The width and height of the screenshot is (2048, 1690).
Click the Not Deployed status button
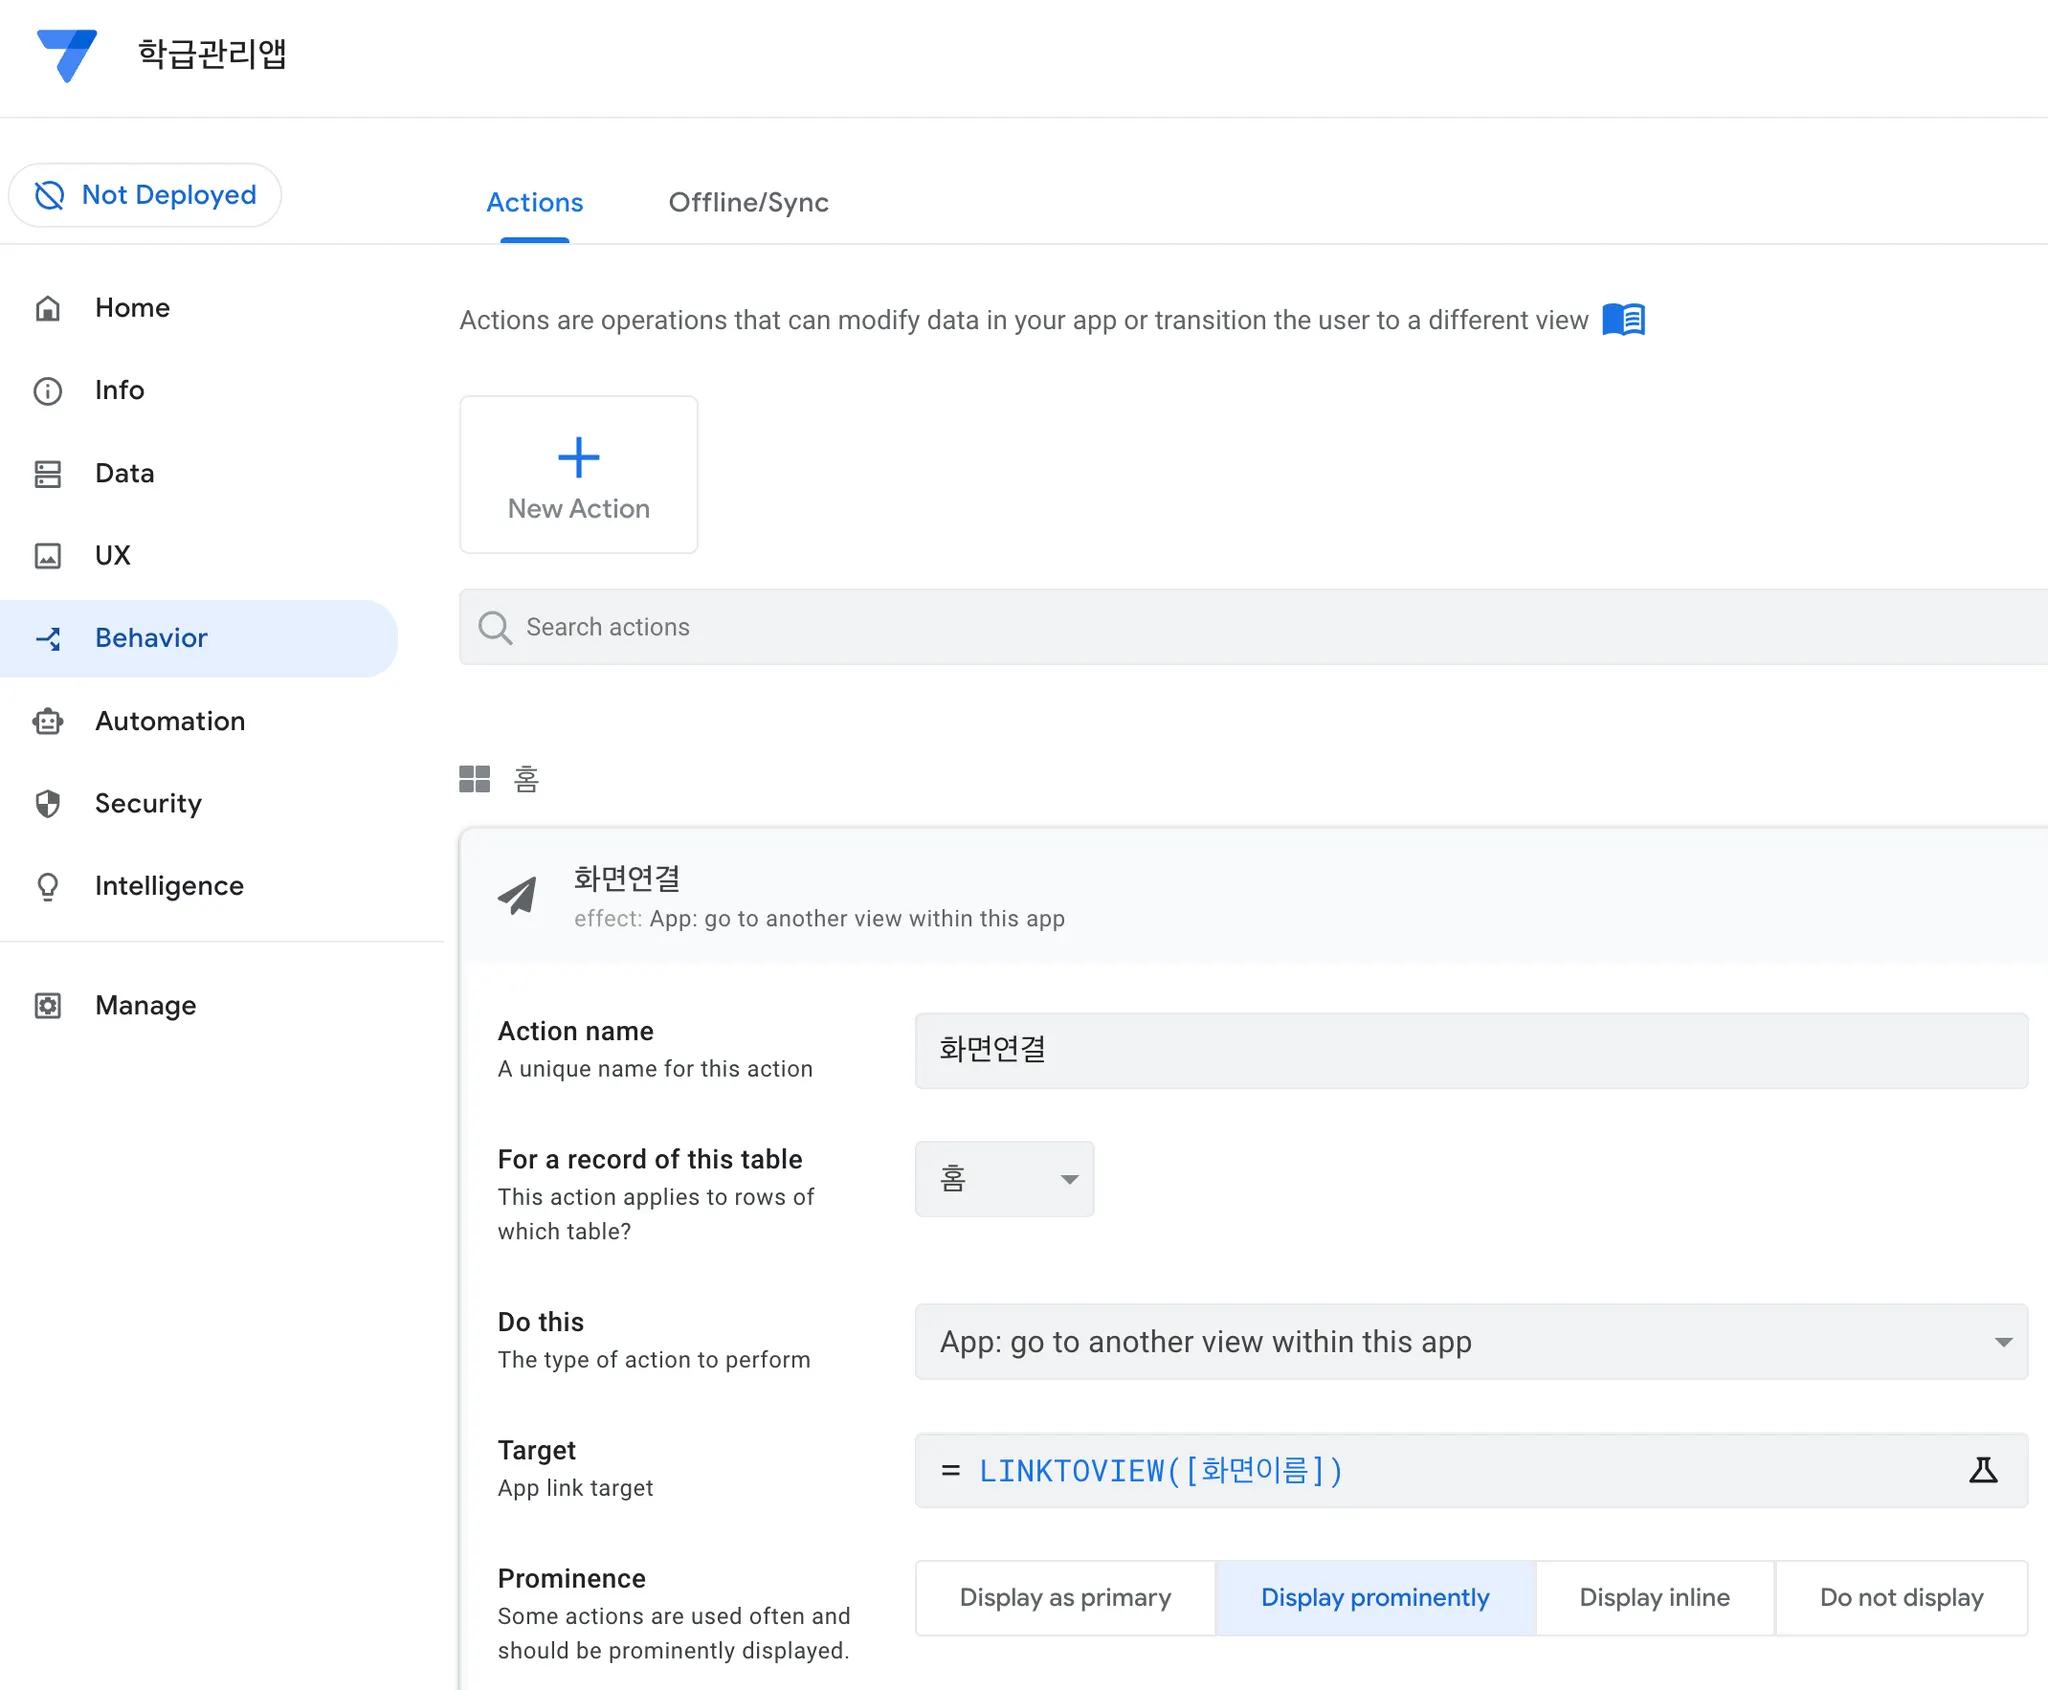pyautogui.click(x=146, y=195)
